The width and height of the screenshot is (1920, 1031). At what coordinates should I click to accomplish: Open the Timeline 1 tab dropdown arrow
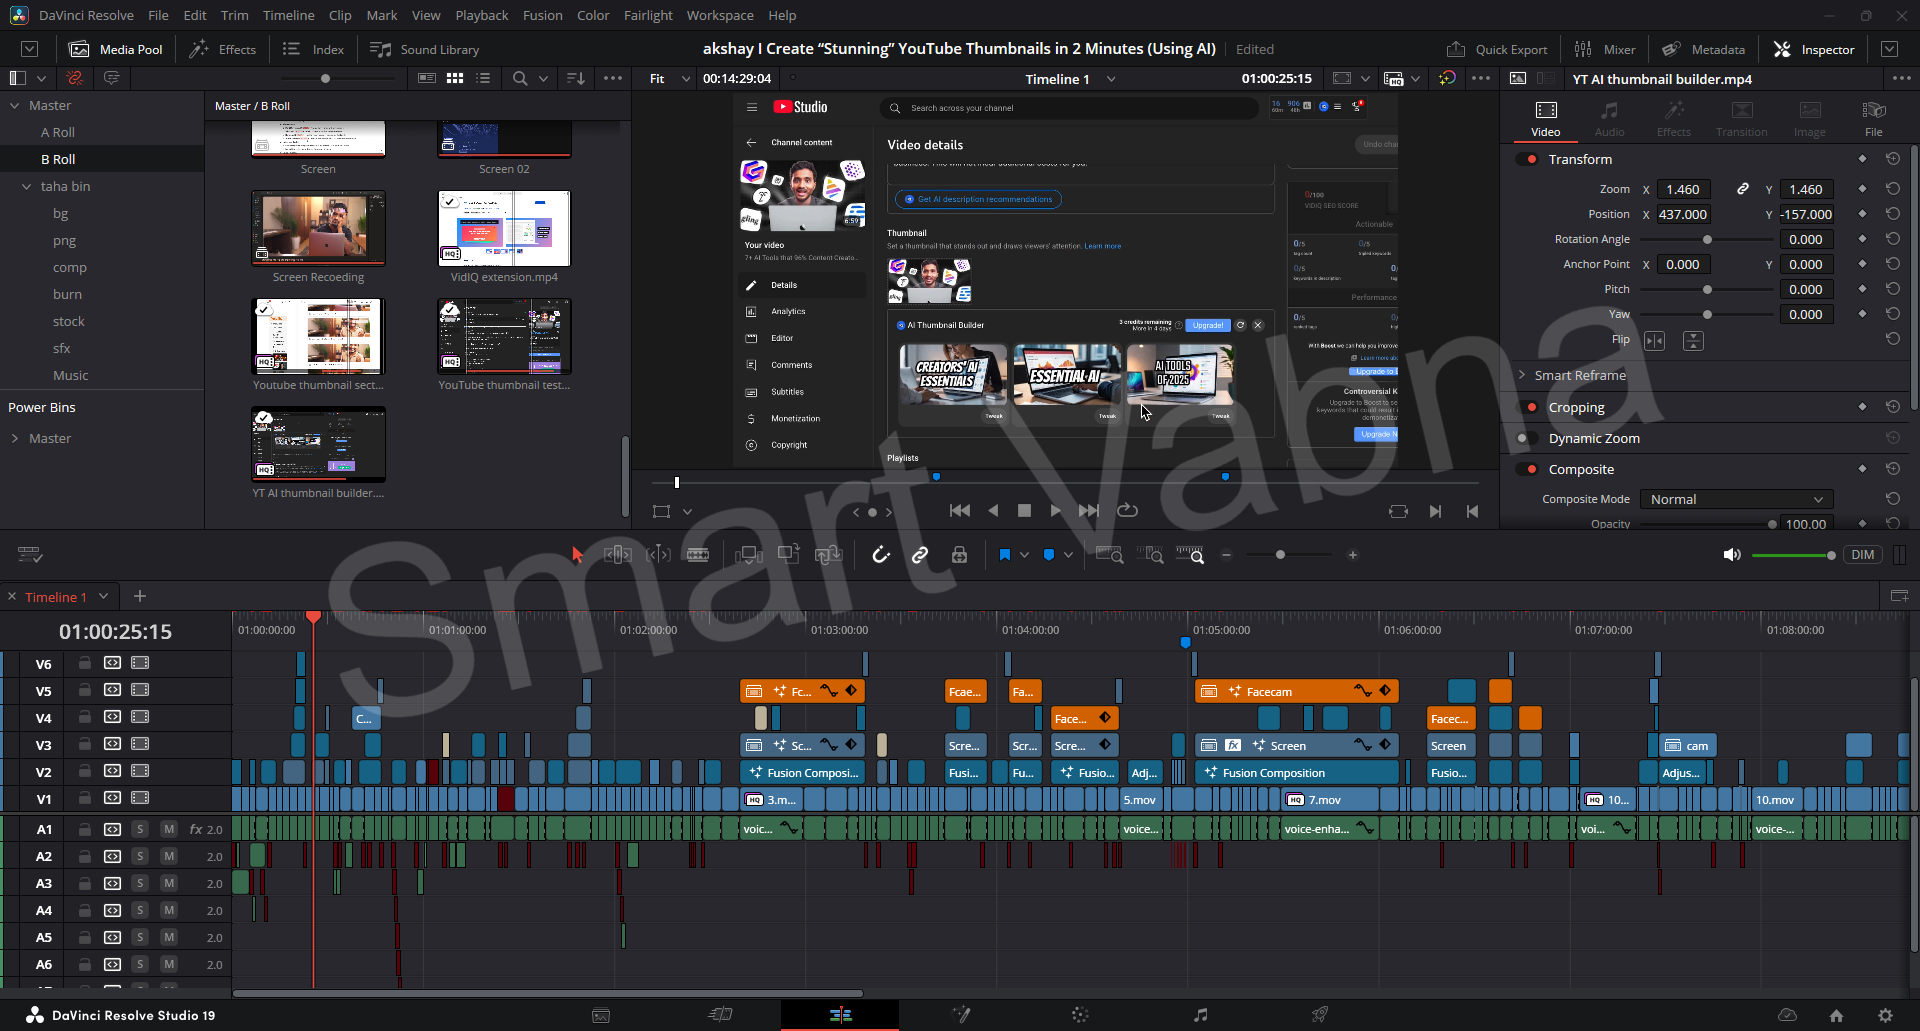(103, 596)
